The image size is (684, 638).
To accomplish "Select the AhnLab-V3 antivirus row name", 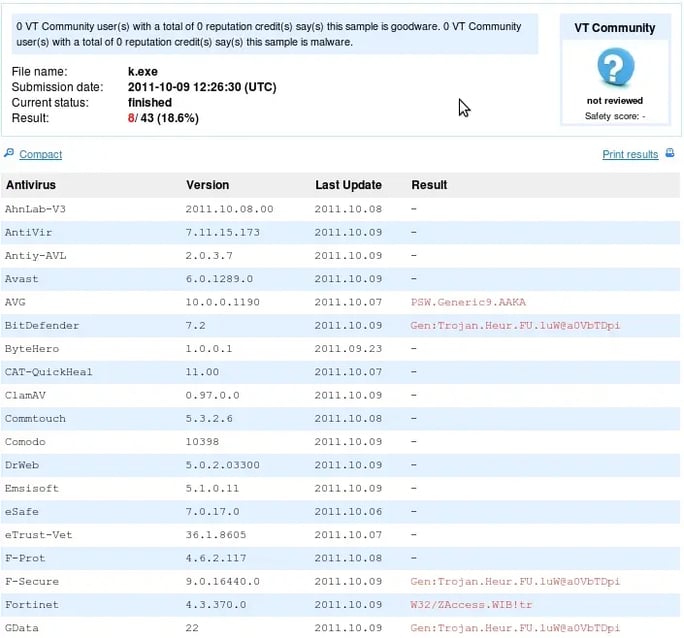I will (x=35, y=209).
